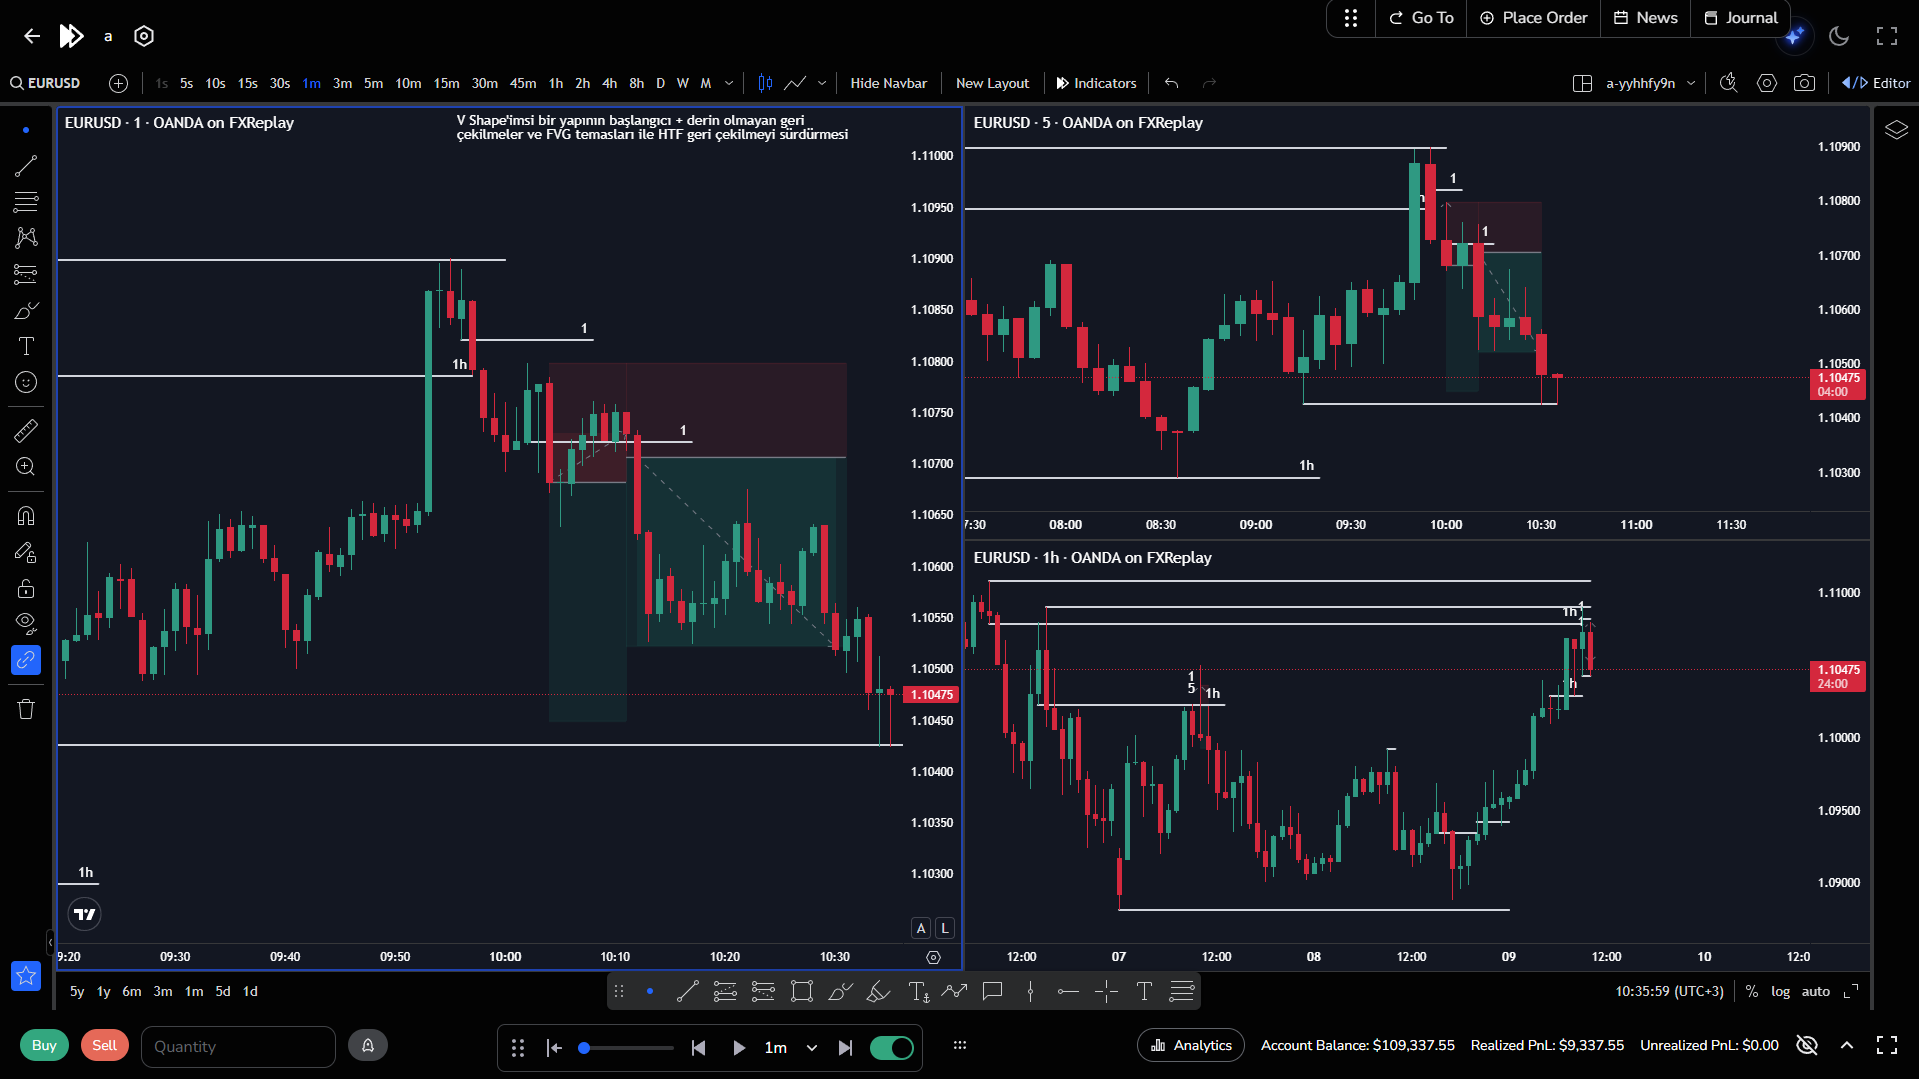1919x1079 pixels.
Task: Take a snapshot with camera icon
Action: click(1804, 83)
